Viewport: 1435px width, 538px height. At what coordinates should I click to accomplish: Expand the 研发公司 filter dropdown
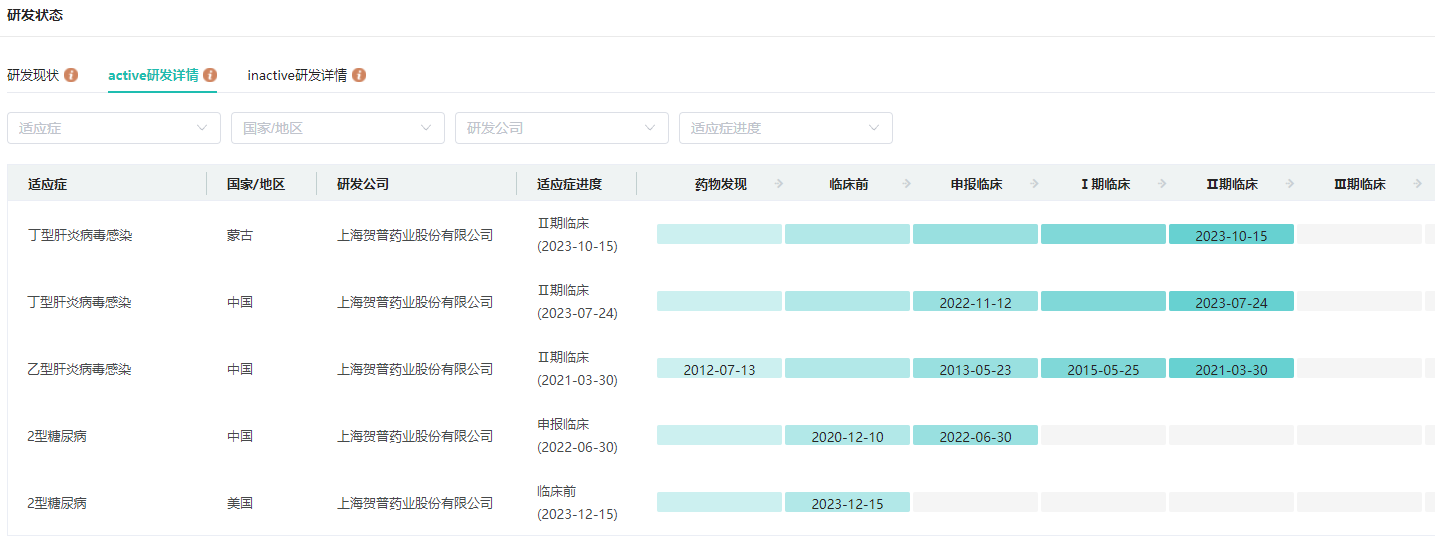(562, 128)
